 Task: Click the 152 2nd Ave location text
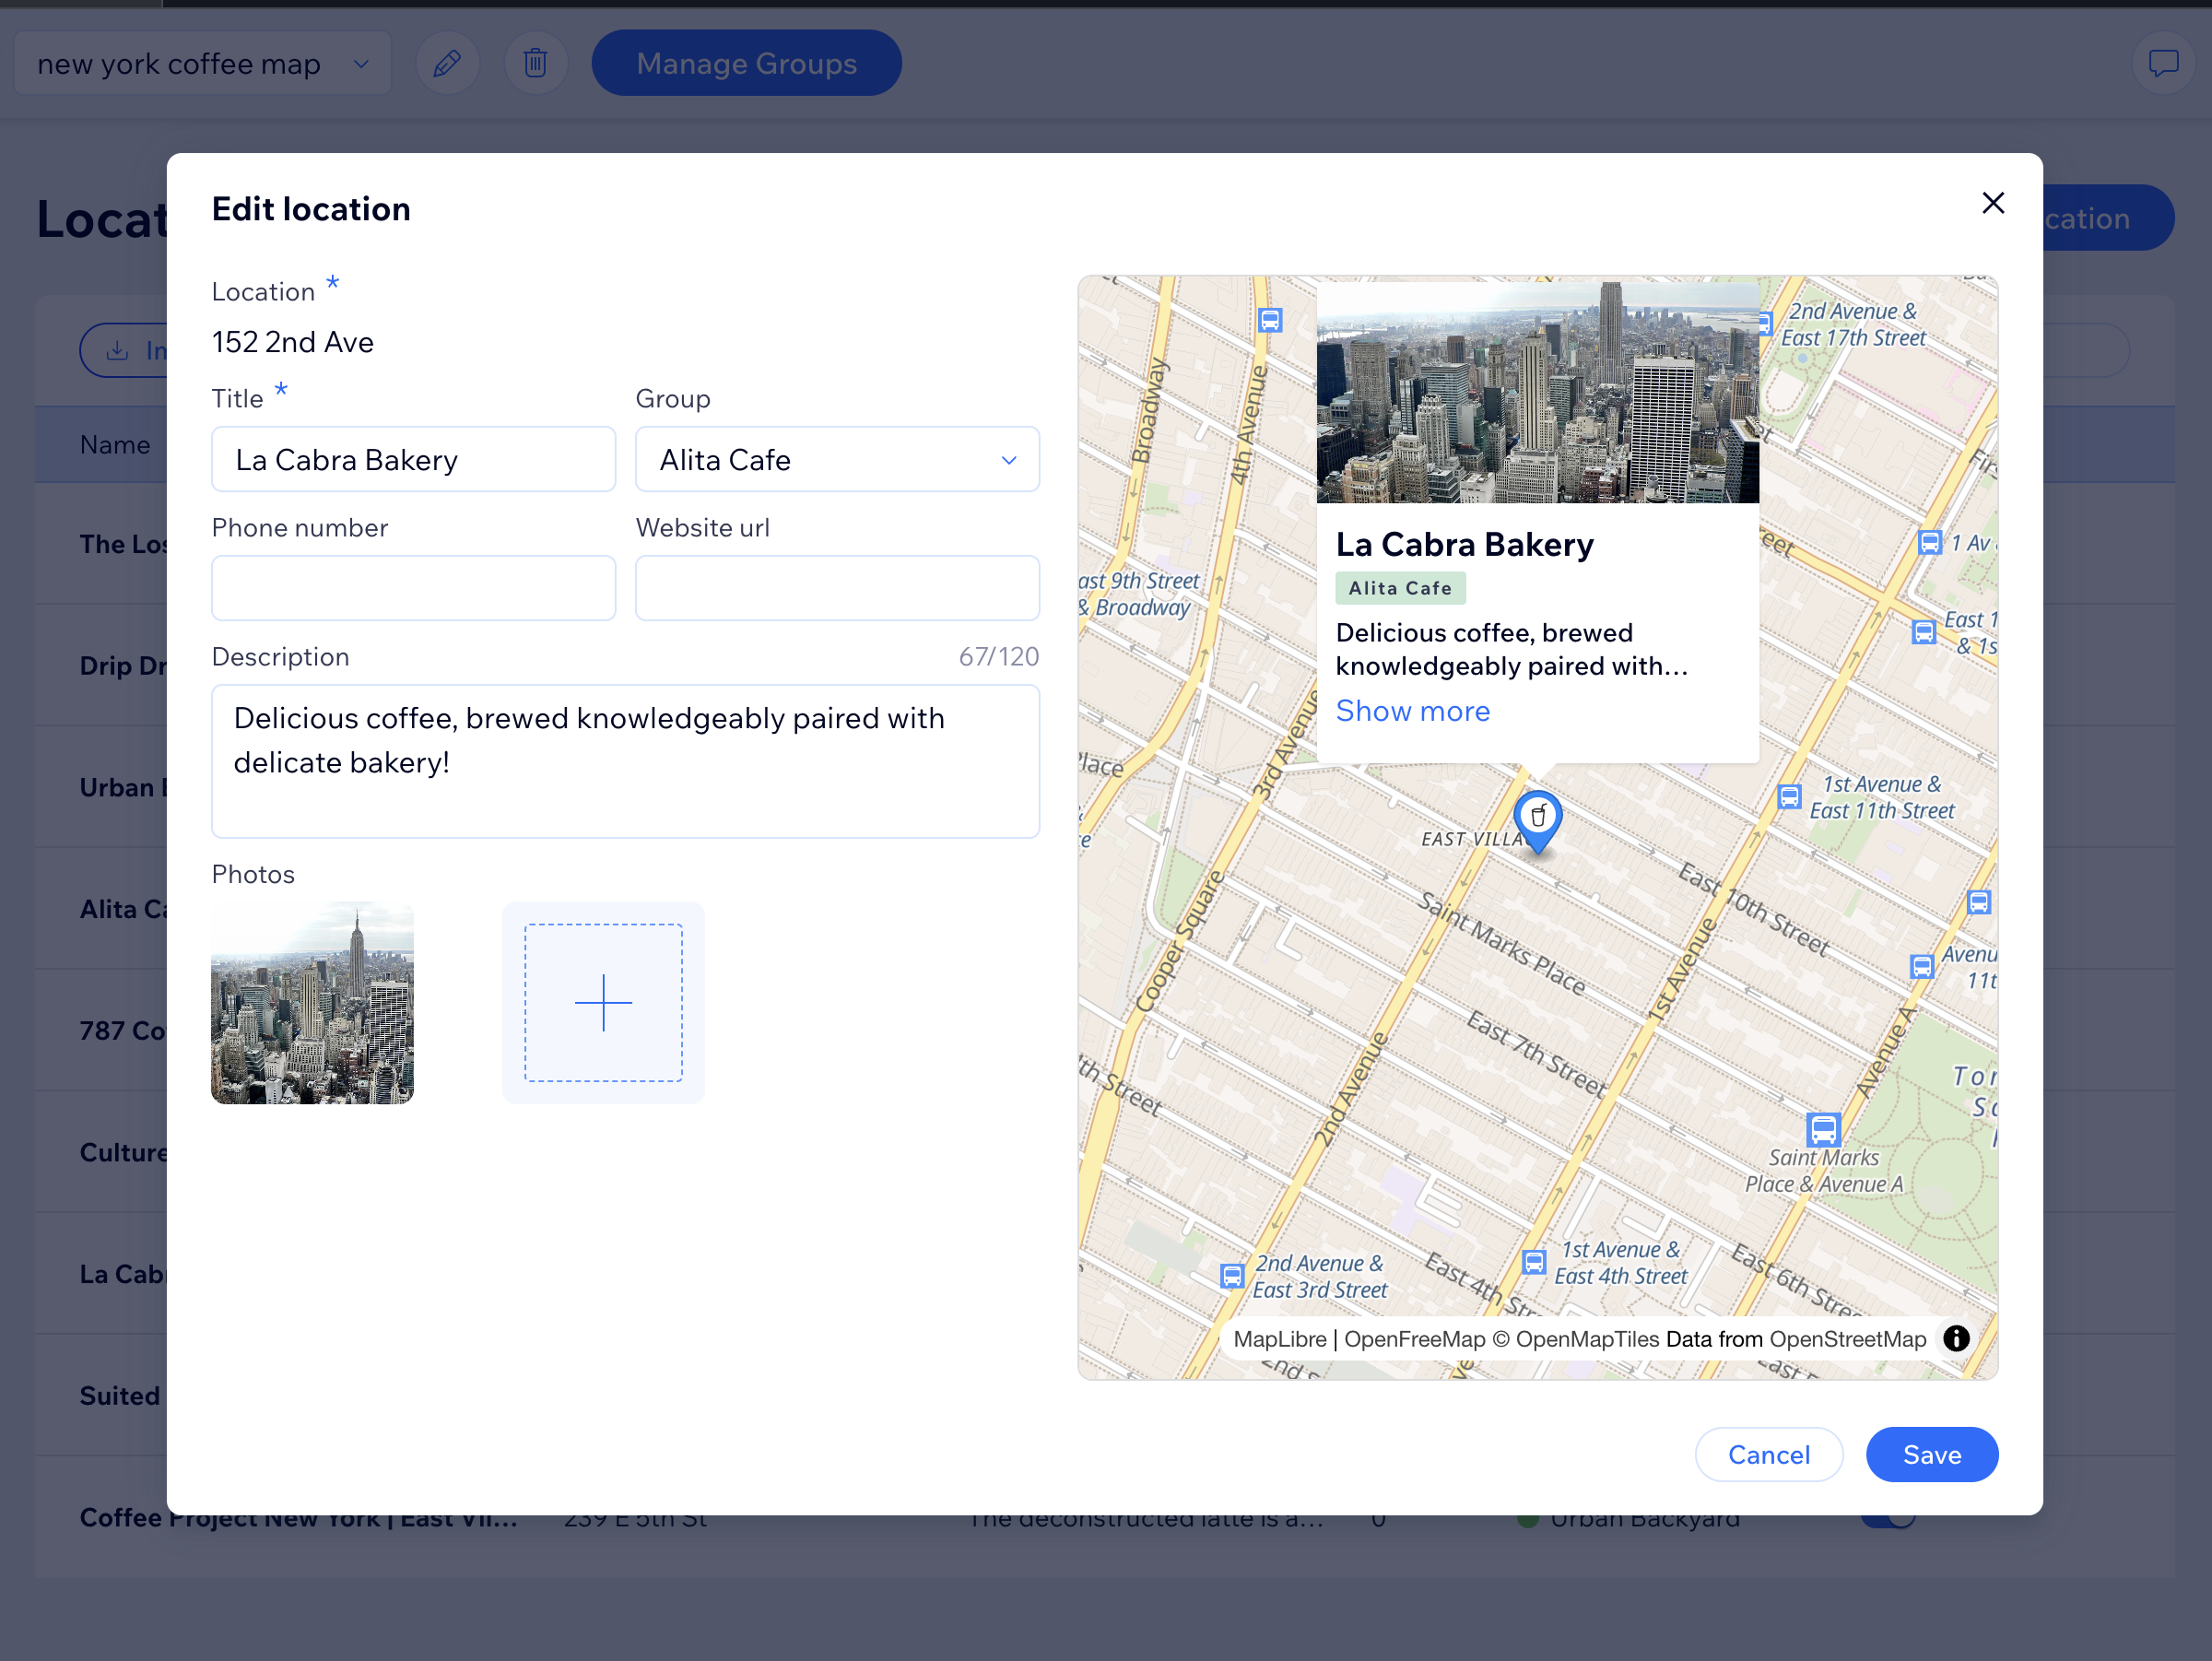[293, 342]
